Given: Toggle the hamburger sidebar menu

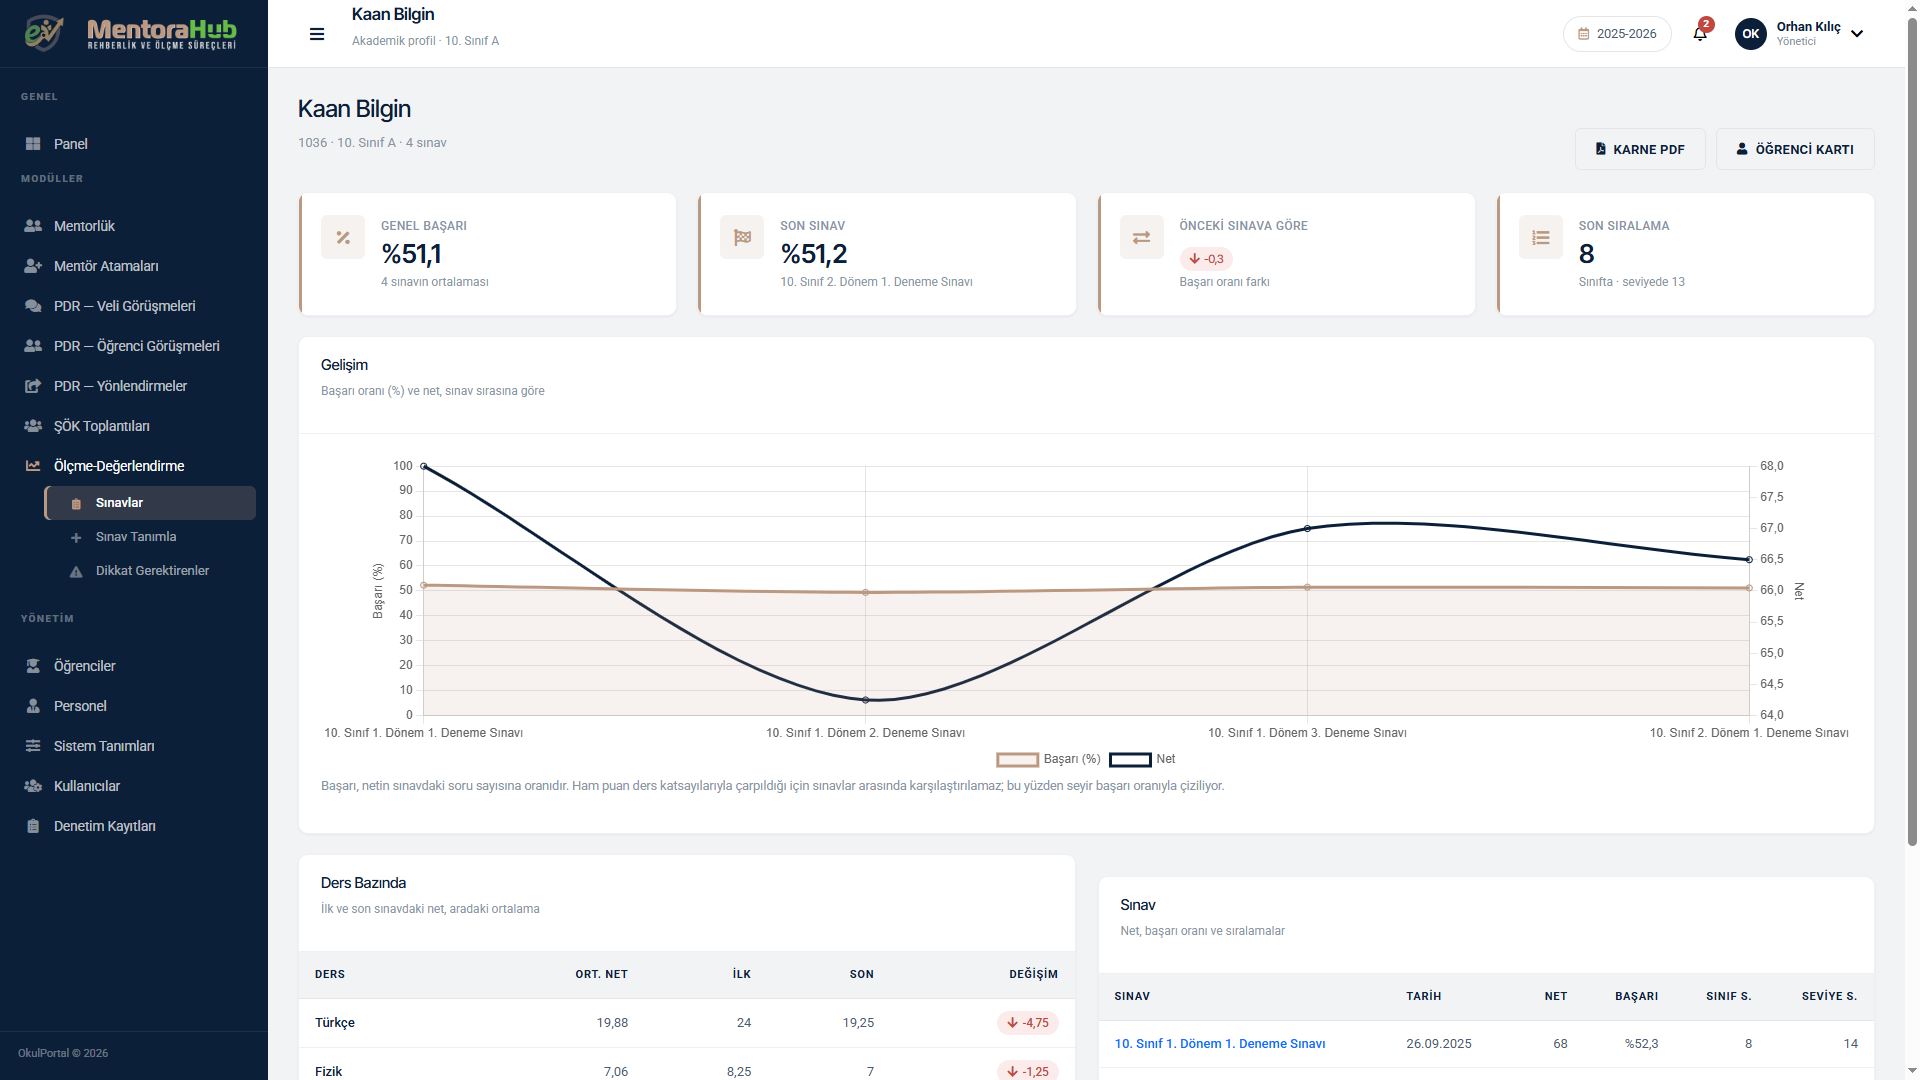Looking at the screenshot, I should (317, 34).
